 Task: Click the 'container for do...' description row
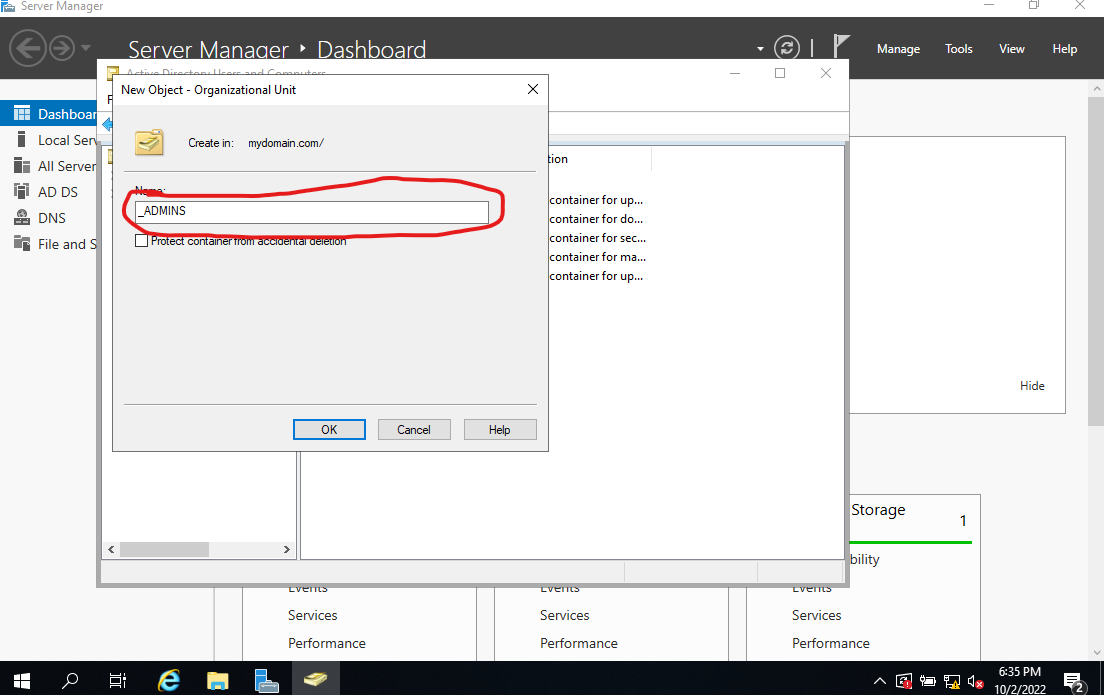(x=596, y=219)
